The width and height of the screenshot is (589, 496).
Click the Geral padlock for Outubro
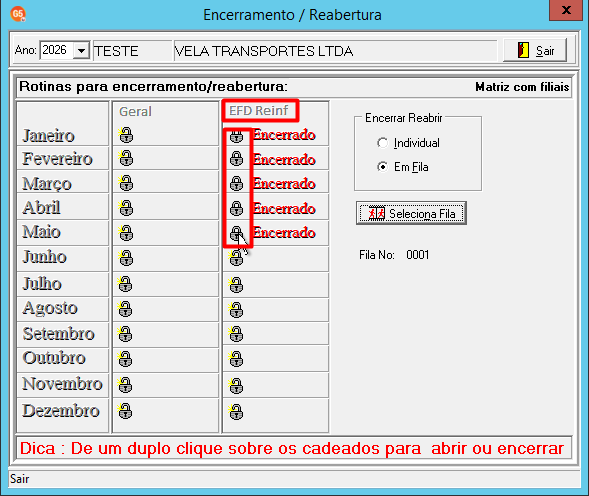[125, 359]
